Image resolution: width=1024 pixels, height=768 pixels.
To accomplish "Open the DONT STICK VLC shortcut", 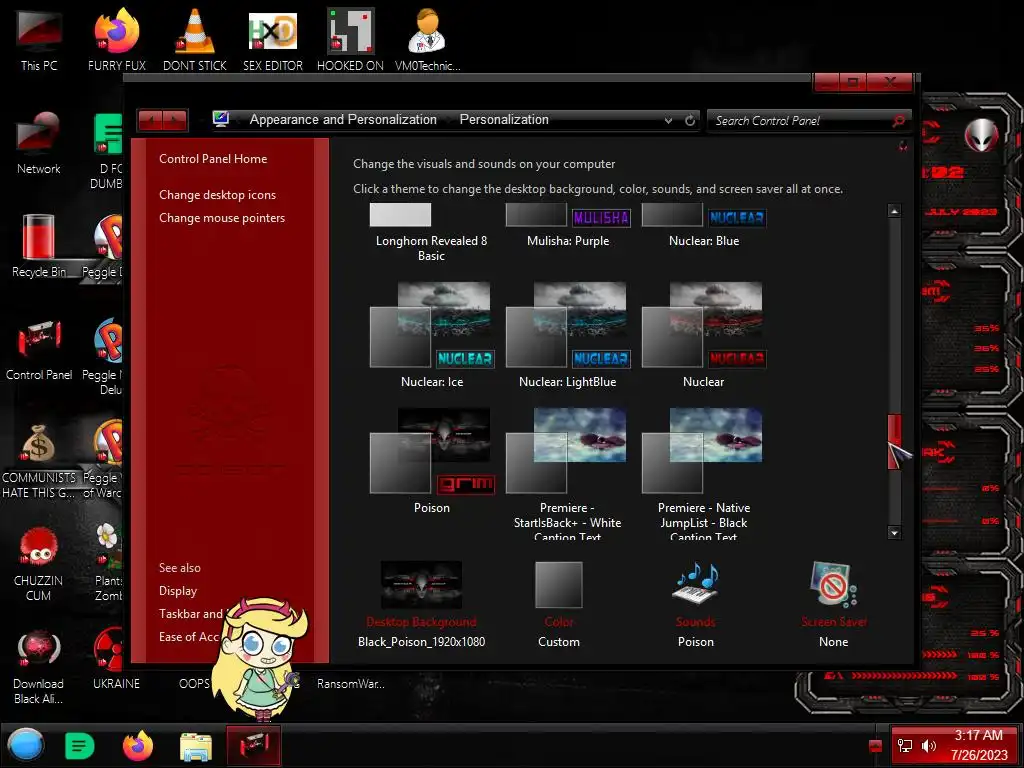I will 195,39.
